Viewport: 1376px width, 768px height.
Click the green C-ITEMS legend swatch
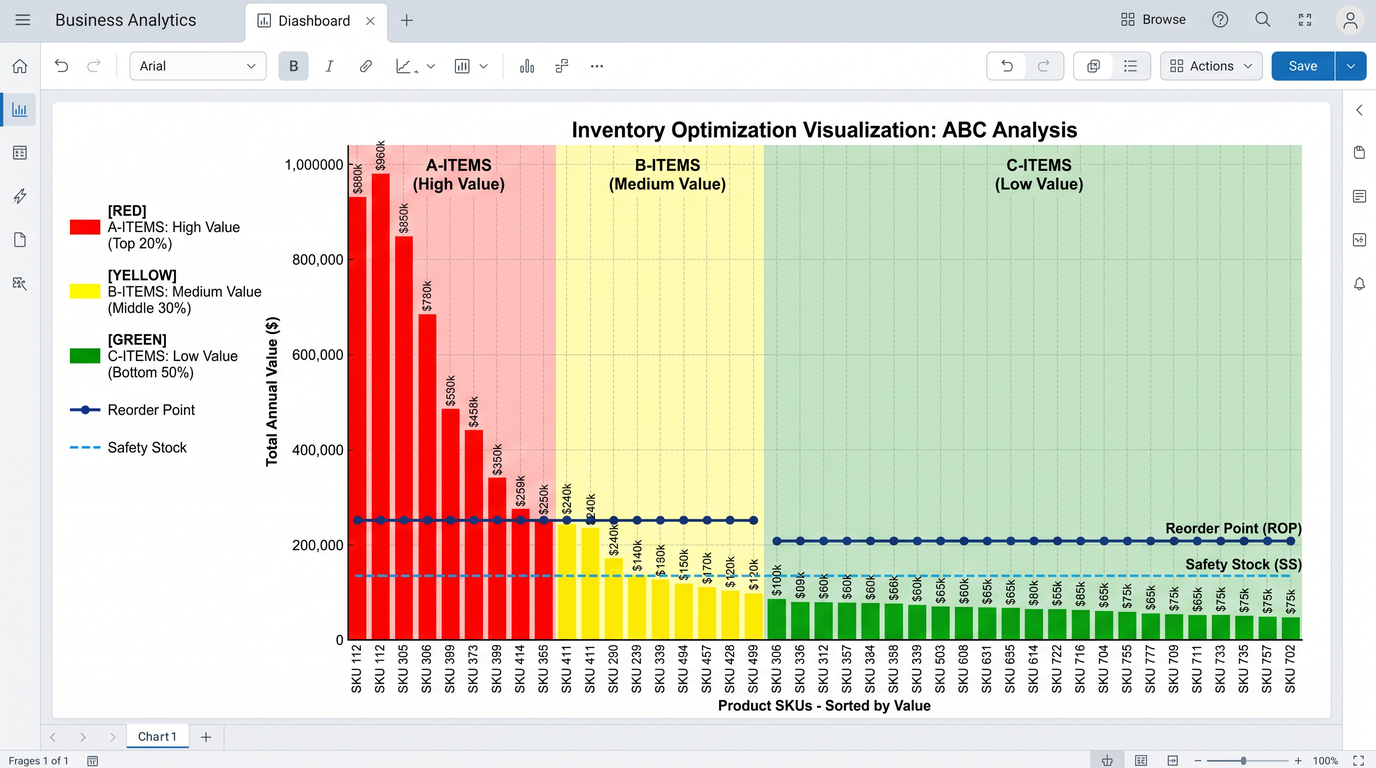[x=85, y=356]
